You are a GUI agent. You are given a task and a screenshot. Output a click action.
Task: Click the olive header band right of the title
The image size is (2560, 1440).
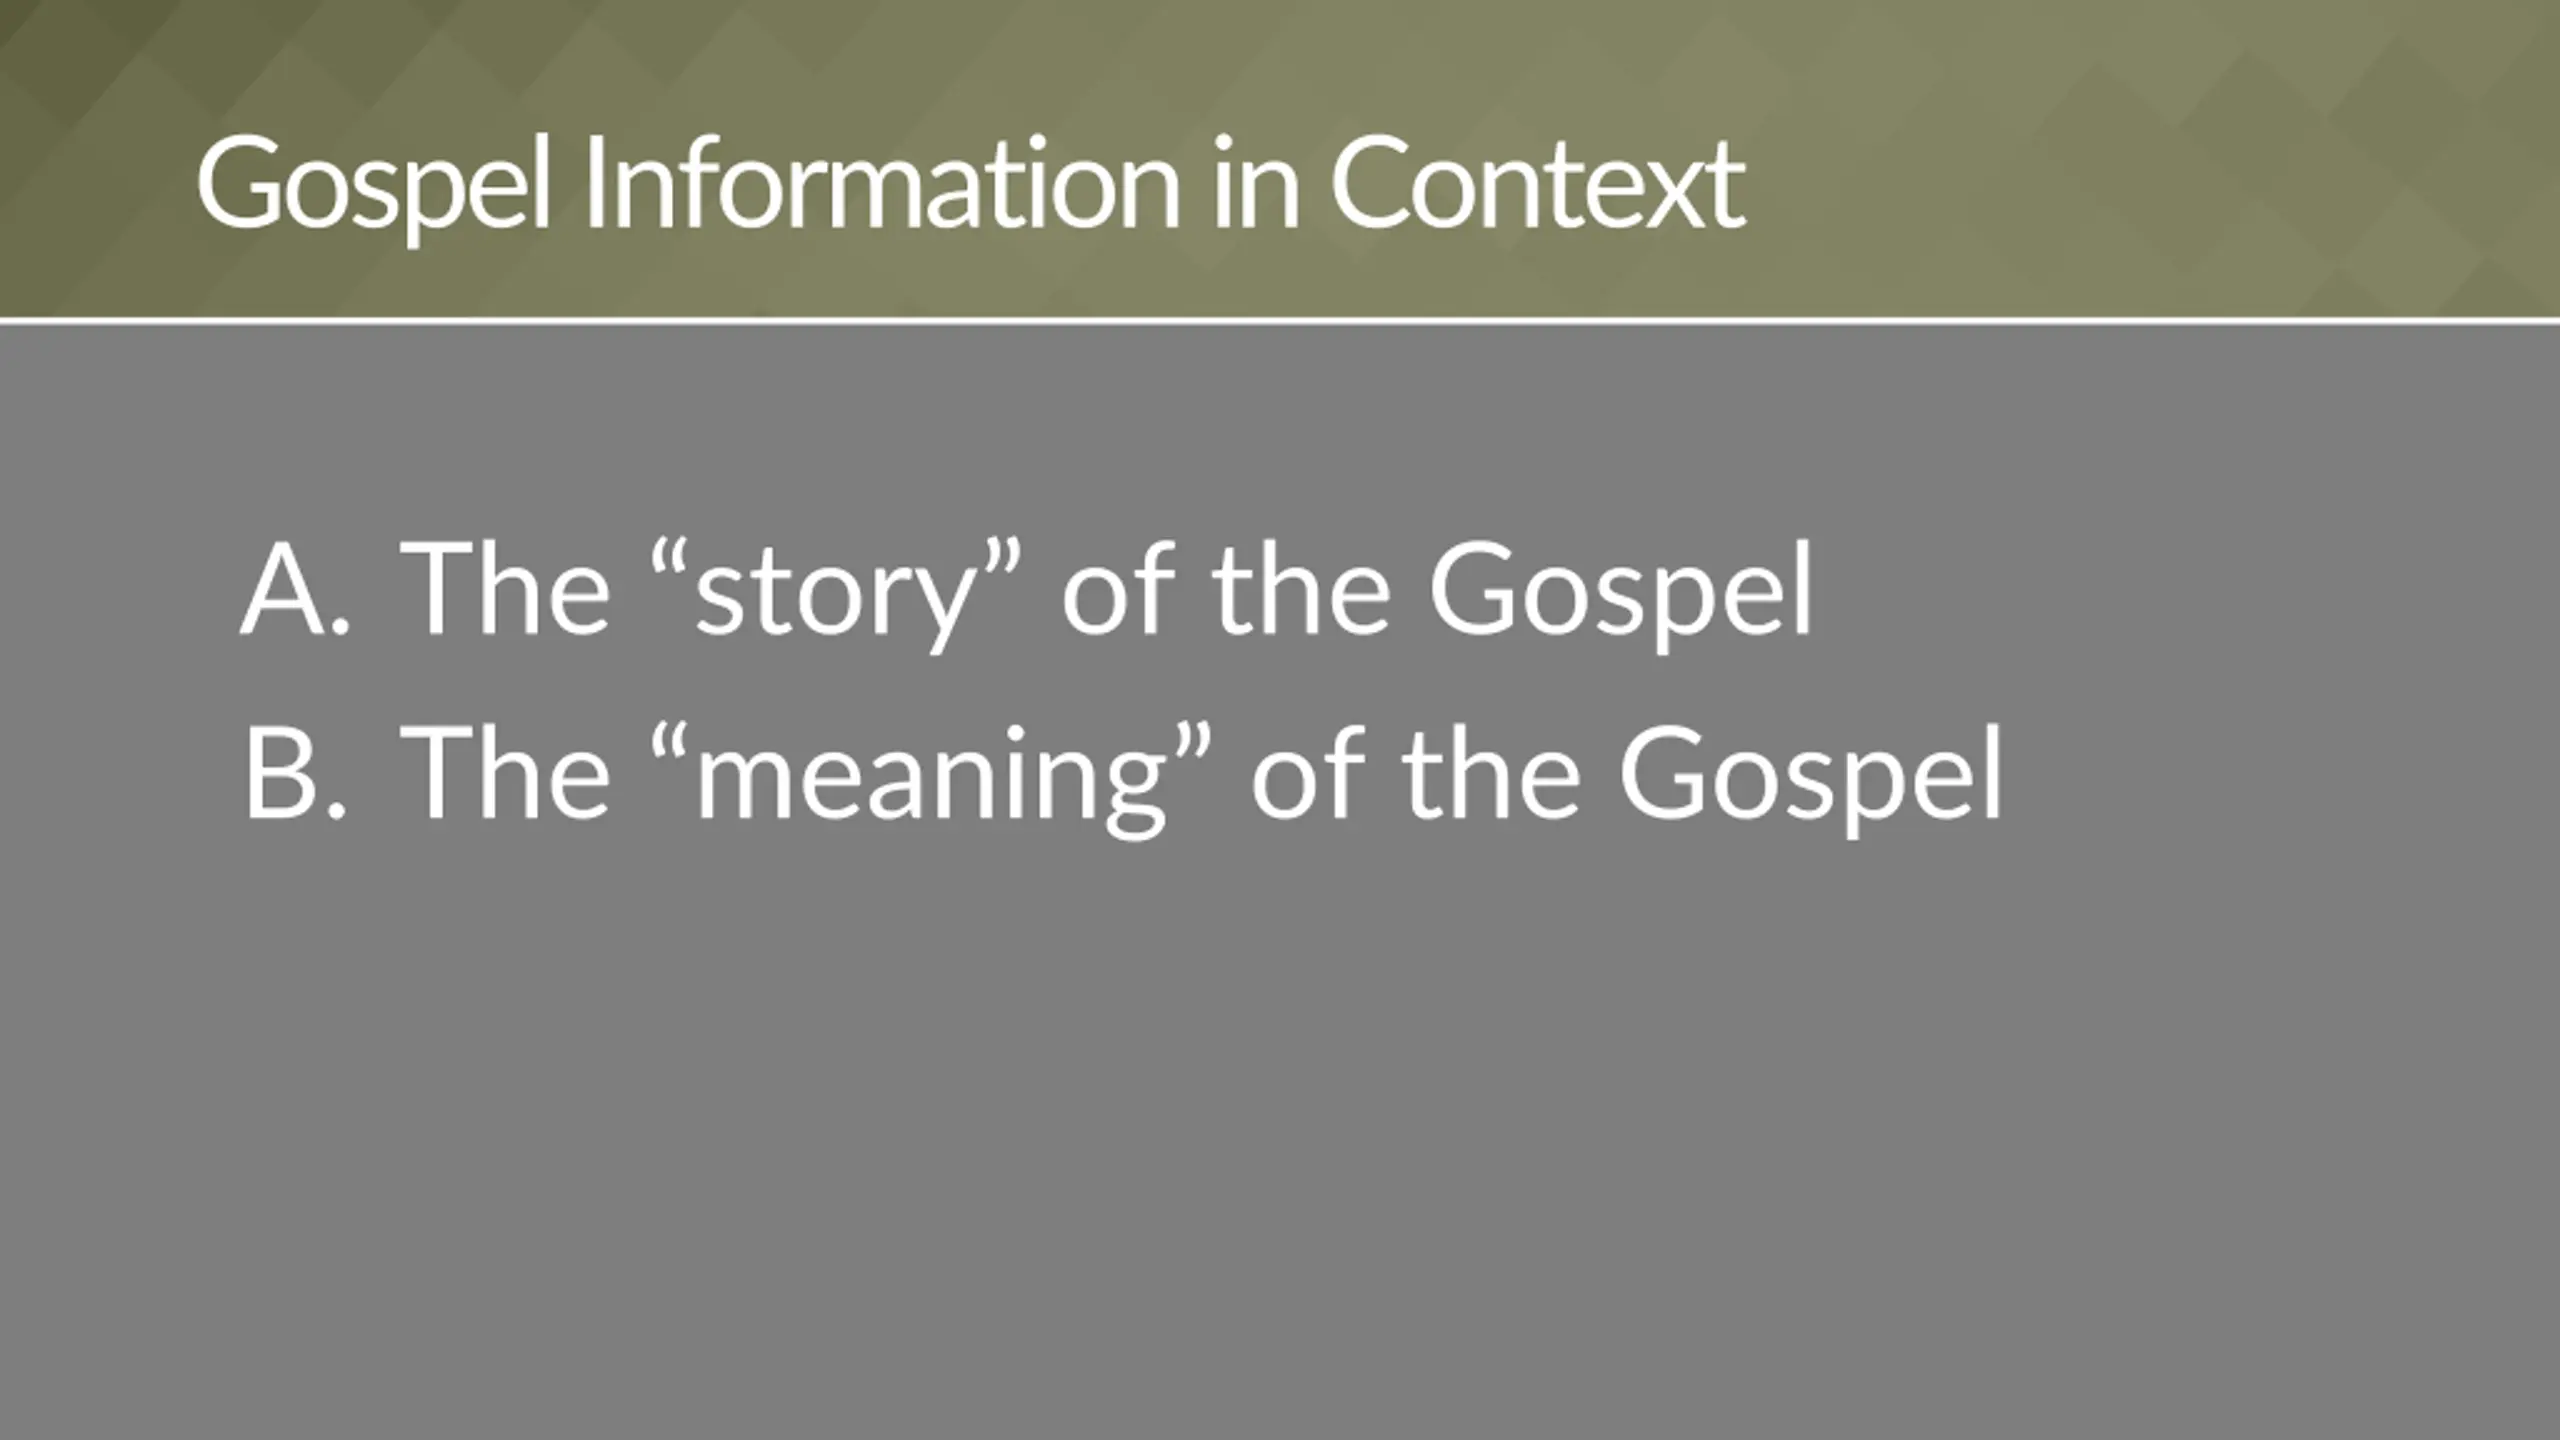tap(2150, 160)
